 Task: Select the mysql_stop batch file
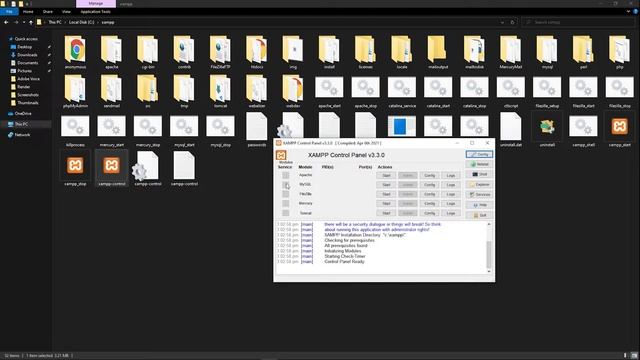coord(220,130)
